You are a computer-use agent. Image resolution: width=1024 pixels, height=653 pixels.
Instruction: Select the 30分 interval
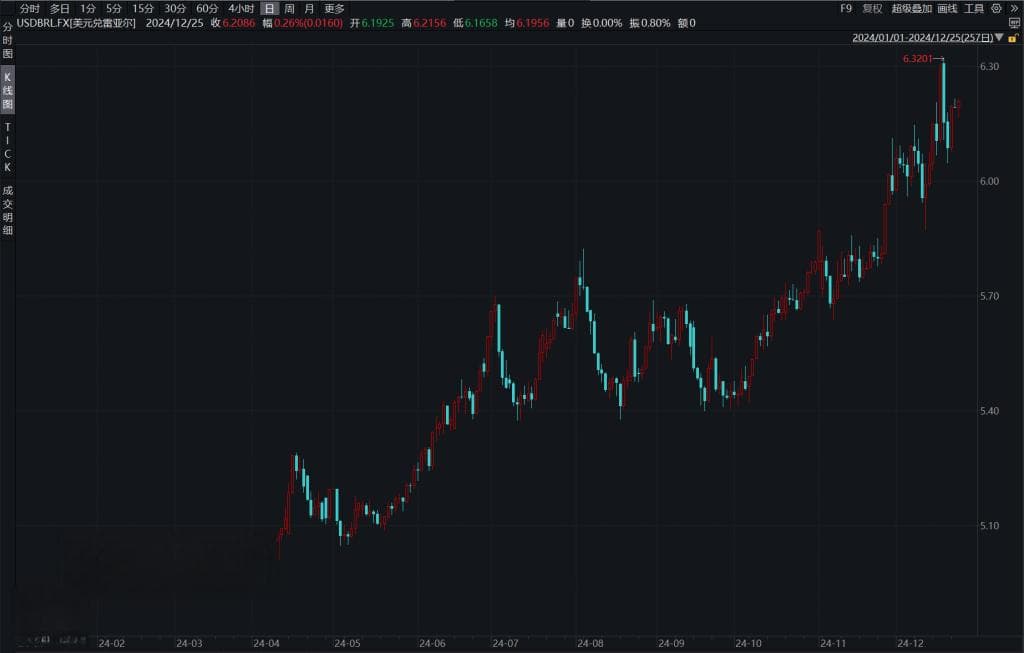(175, 8)
